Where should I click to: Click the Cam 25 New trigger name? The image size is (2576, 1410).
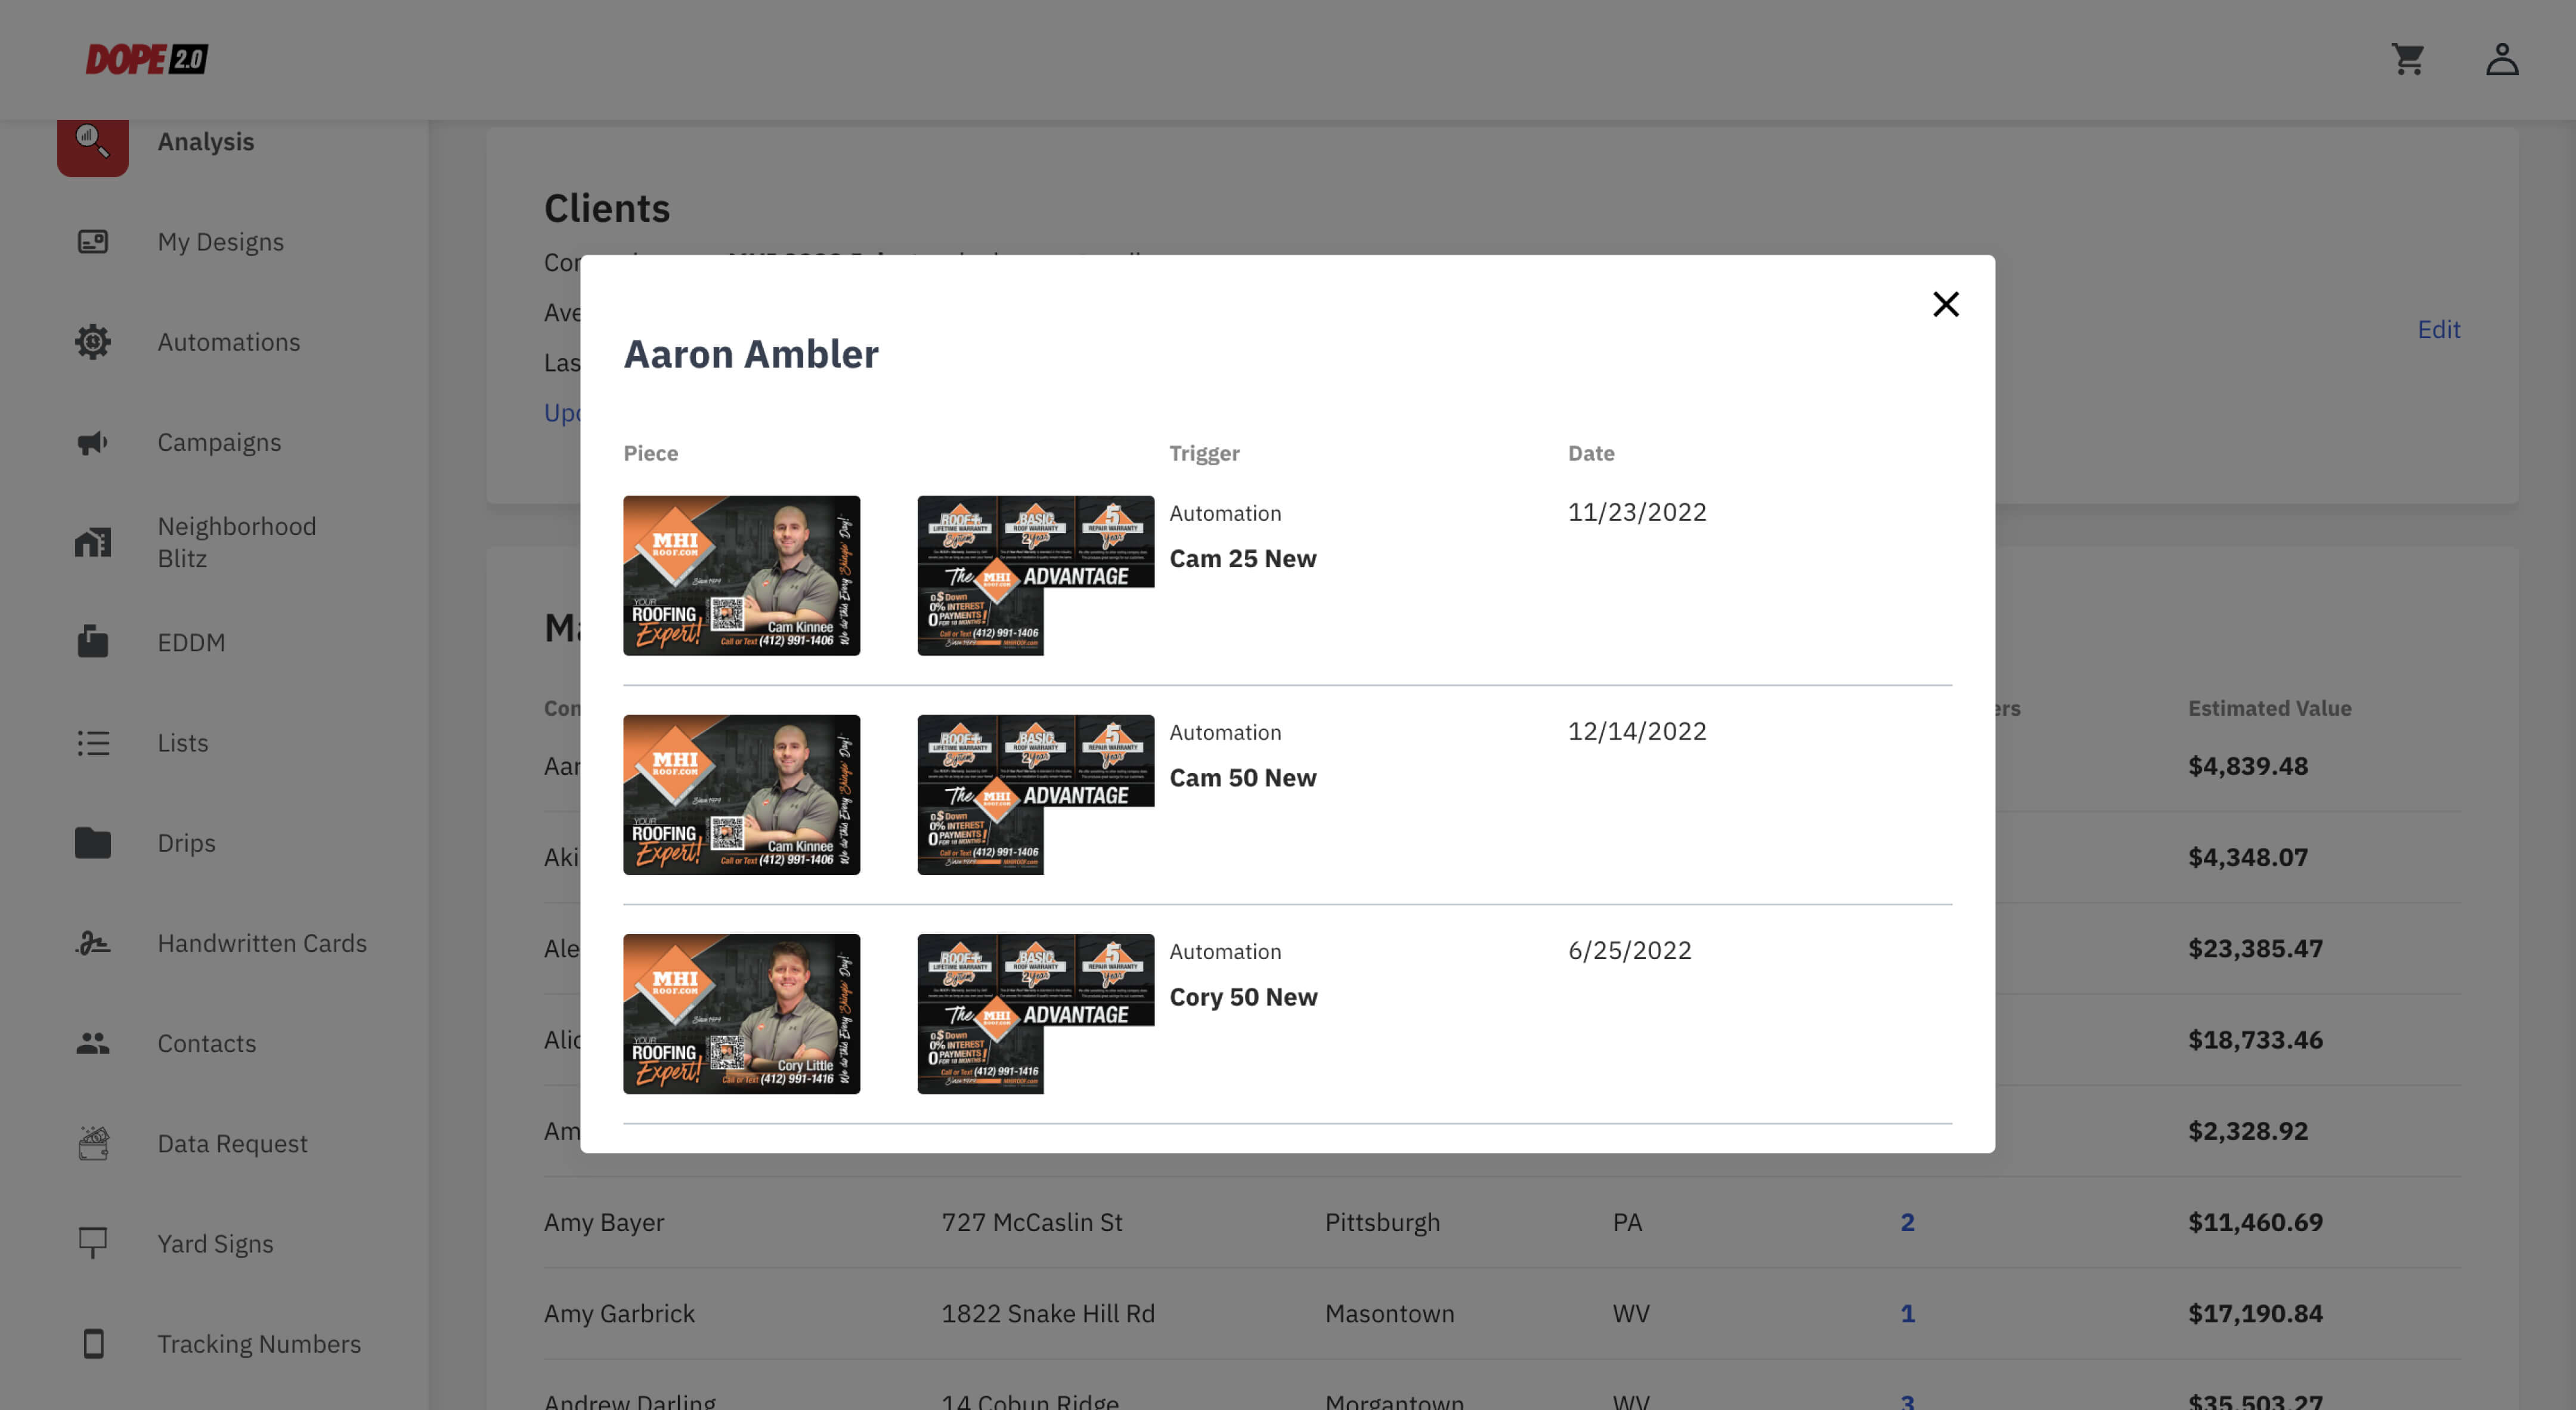(1242, 558)
